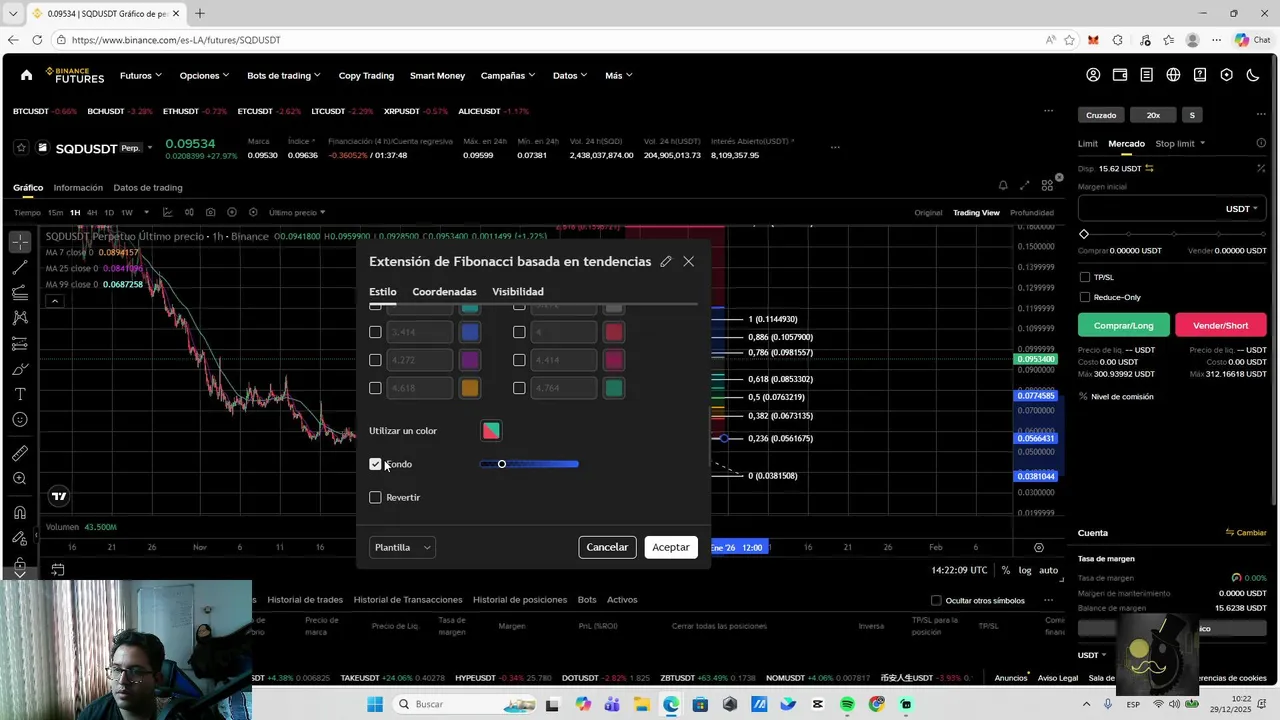The width and height of the screenshot is (1280, 720).
Task: Switch theme with the moon icon
Action: pyautogui.click(x=1253, y=75)
